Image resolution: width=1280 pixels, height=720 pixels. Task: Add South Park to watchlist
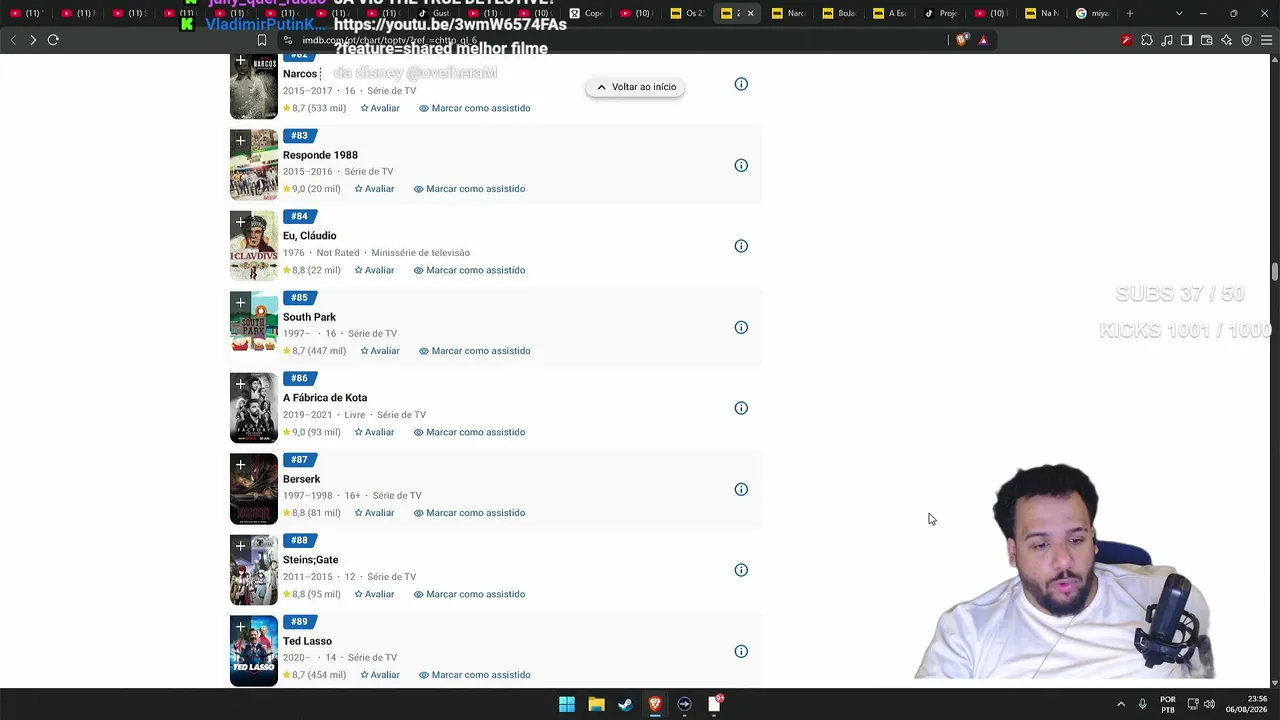coord(240,303)
